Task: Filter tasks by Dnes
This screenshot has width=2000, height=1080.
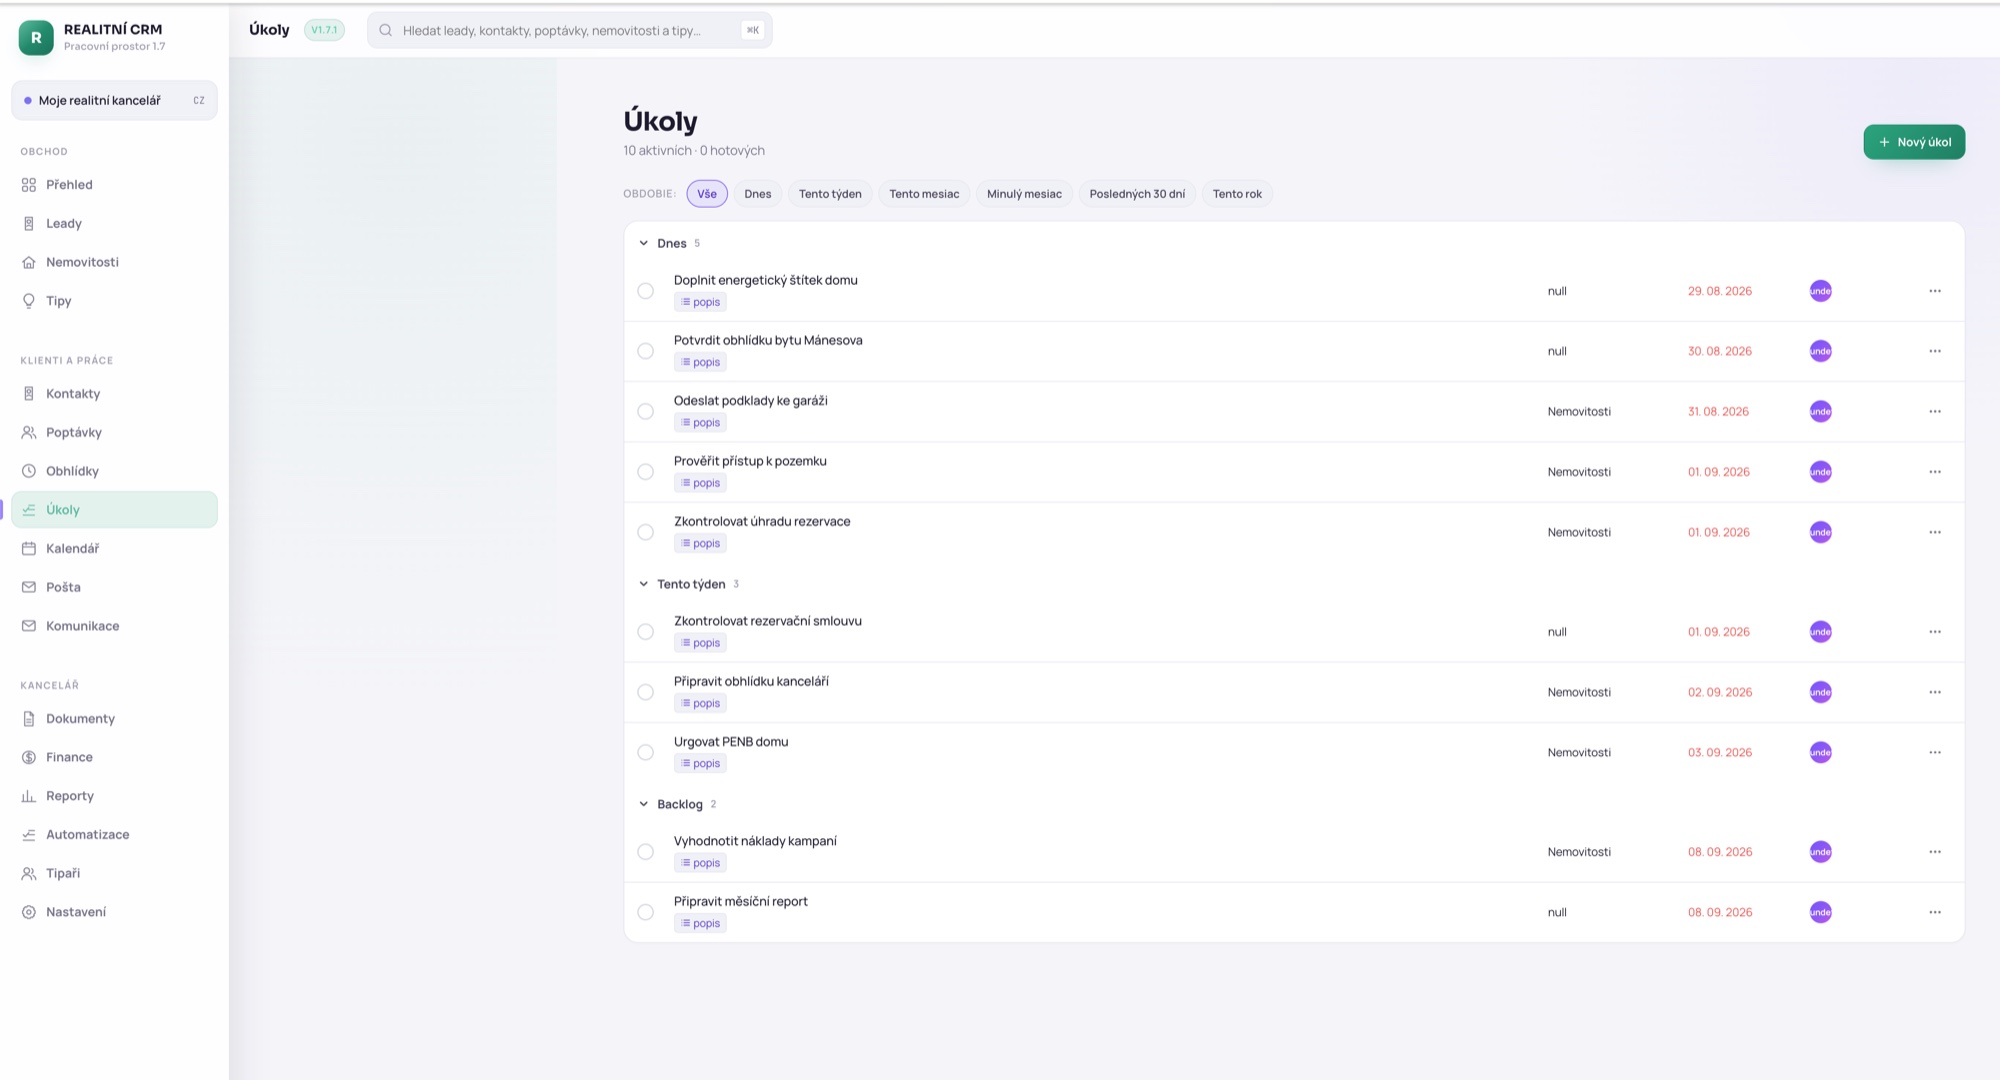Action: pyautogui.click(x=758, y=194)
